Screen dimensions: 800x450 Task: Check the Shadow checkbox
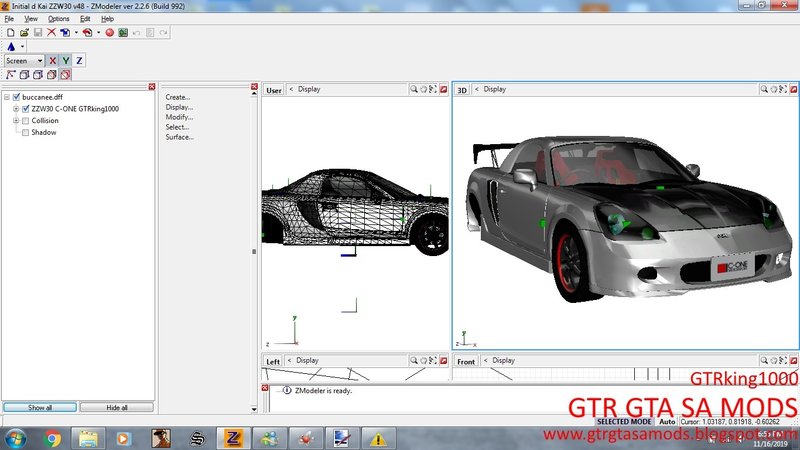(26, 133)
